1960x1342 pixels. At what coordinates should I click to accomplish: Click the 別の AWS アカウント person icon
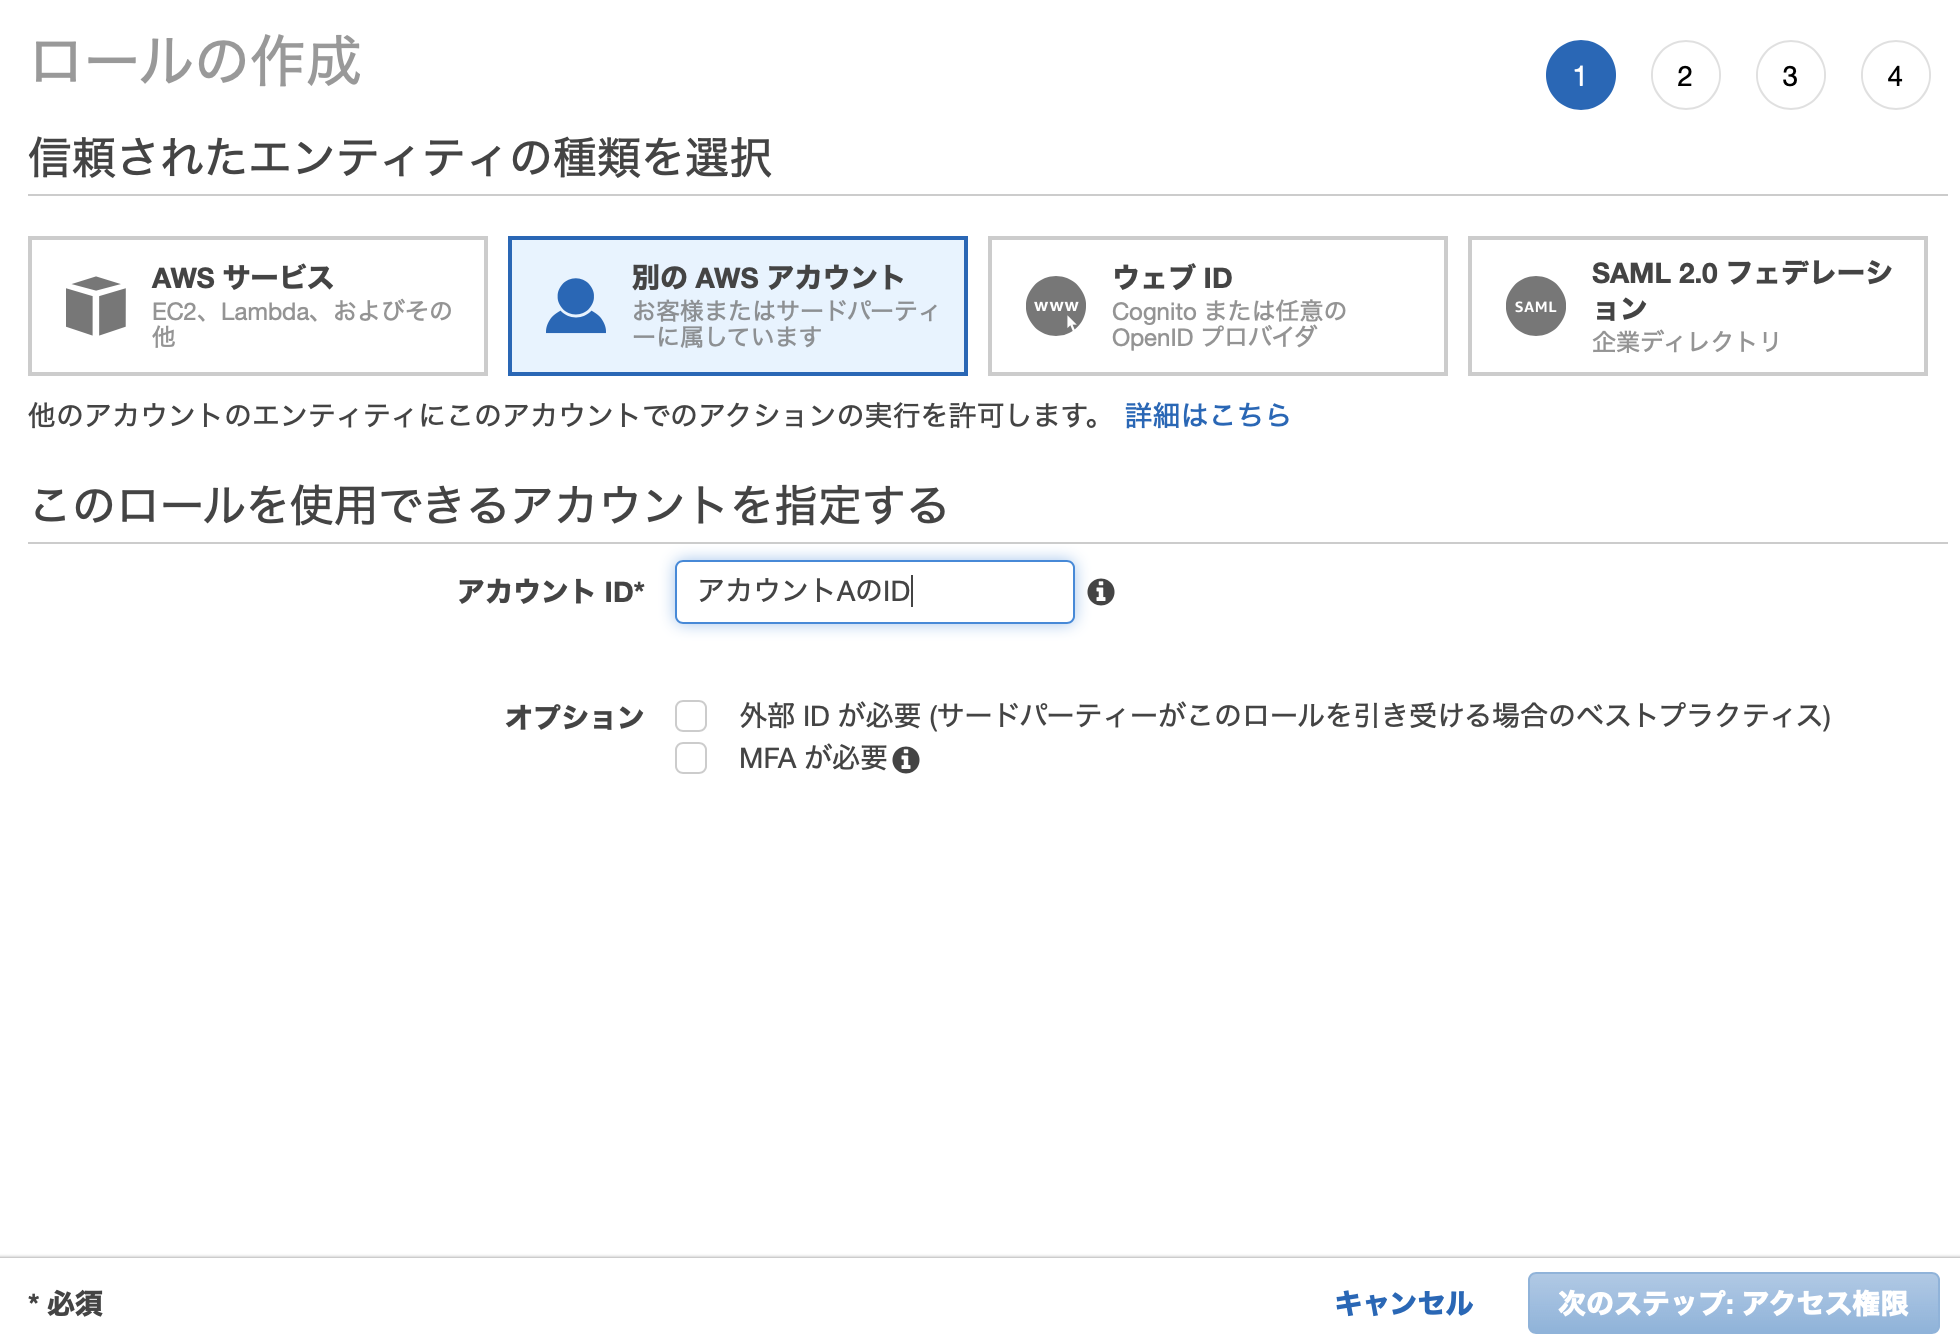click(576, 306)
